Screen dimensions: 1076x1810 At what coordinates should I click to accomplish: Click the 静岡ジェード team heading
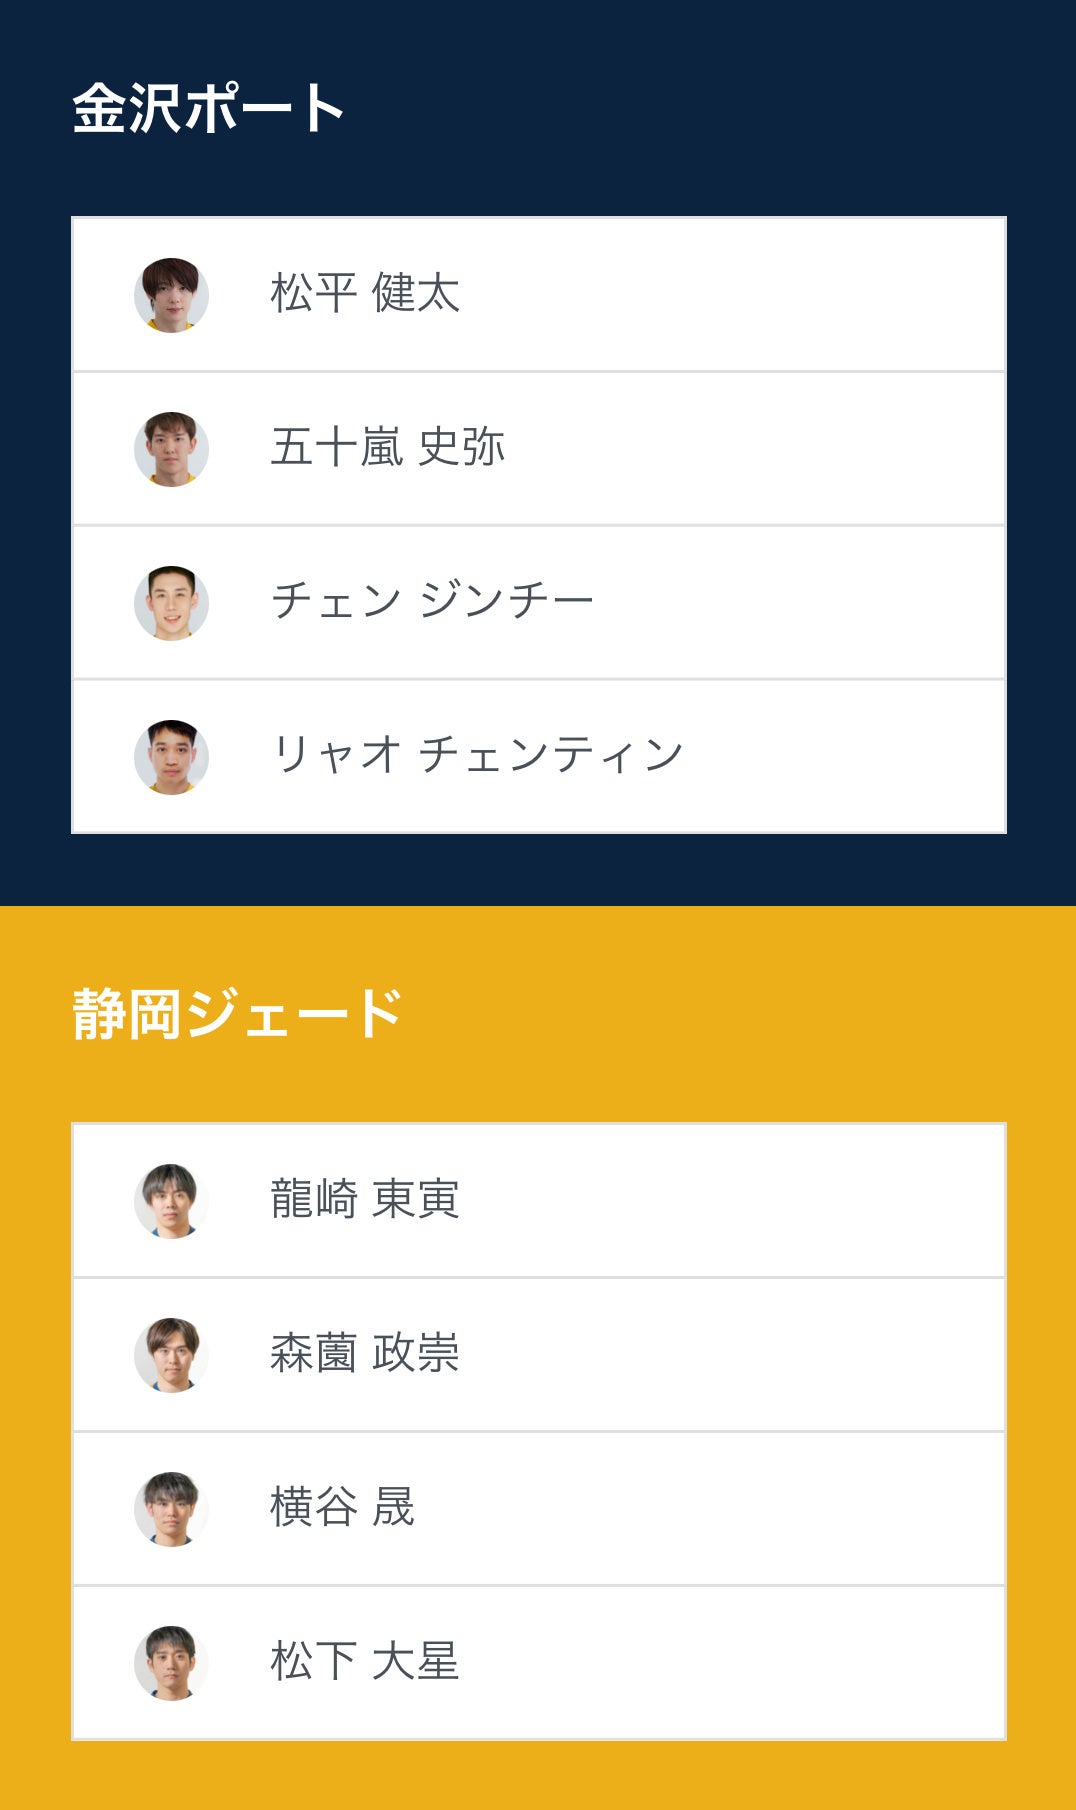(237, 1014)
